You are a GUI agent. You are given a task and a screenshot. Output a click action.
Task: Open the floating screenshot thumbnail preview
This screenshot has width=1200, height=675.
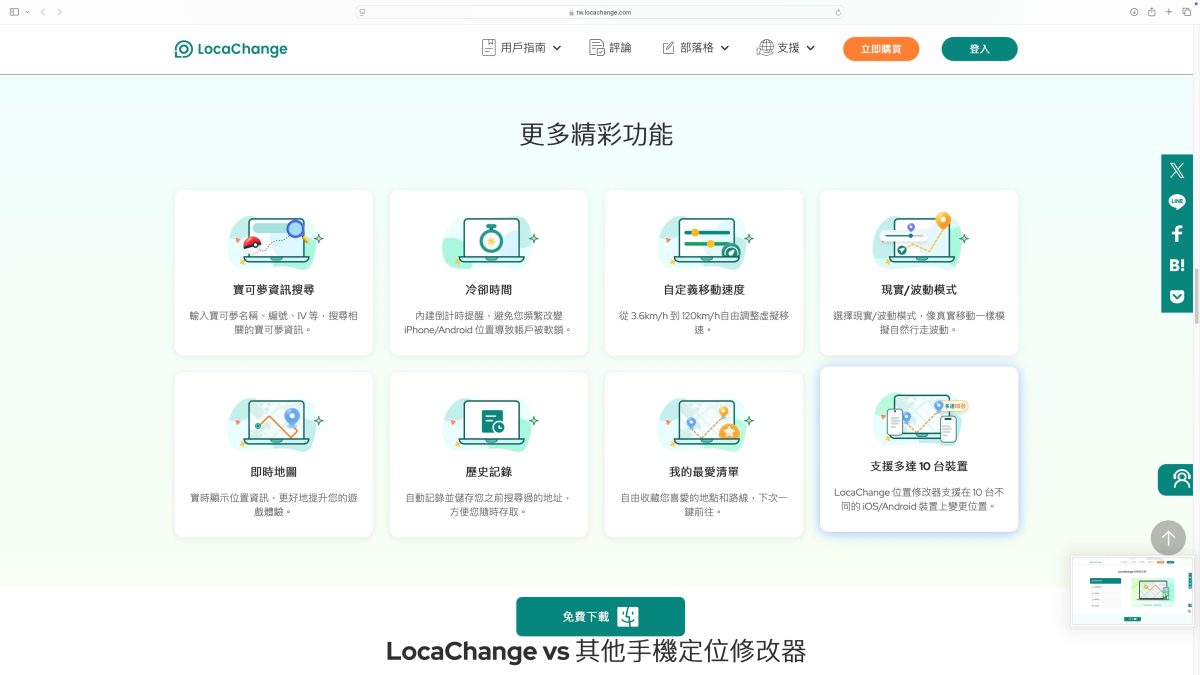(1133, 591)
